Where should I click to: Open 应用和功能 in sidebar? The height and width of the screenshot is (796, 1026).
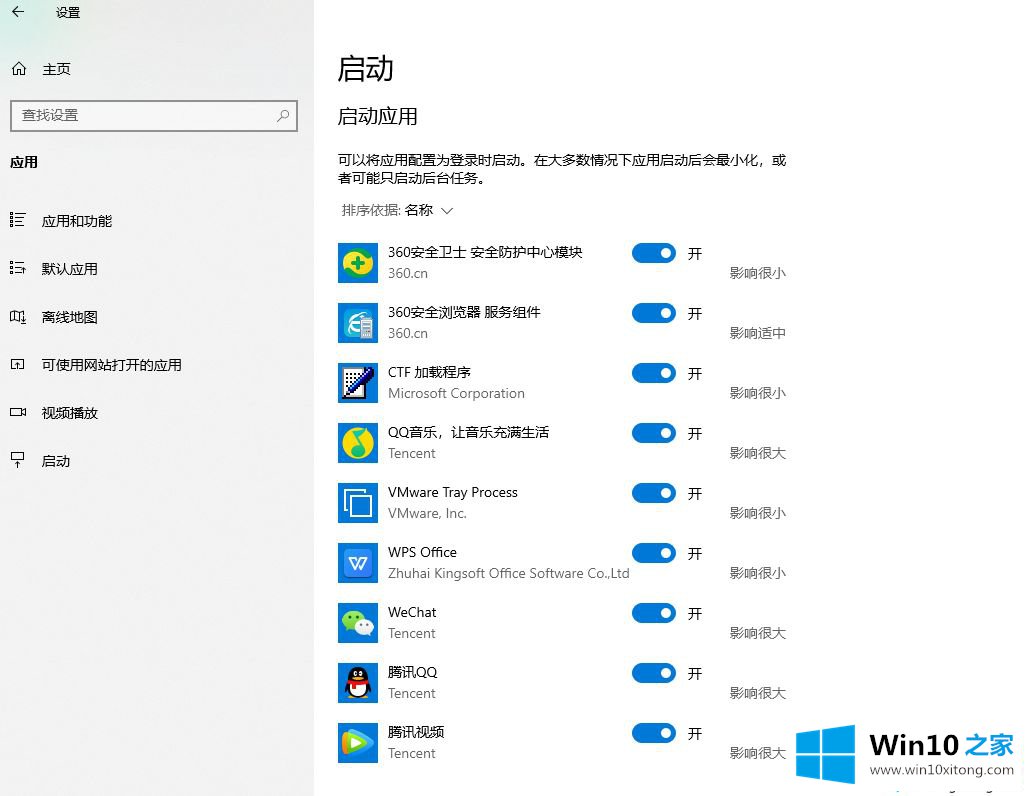(76, 221)
